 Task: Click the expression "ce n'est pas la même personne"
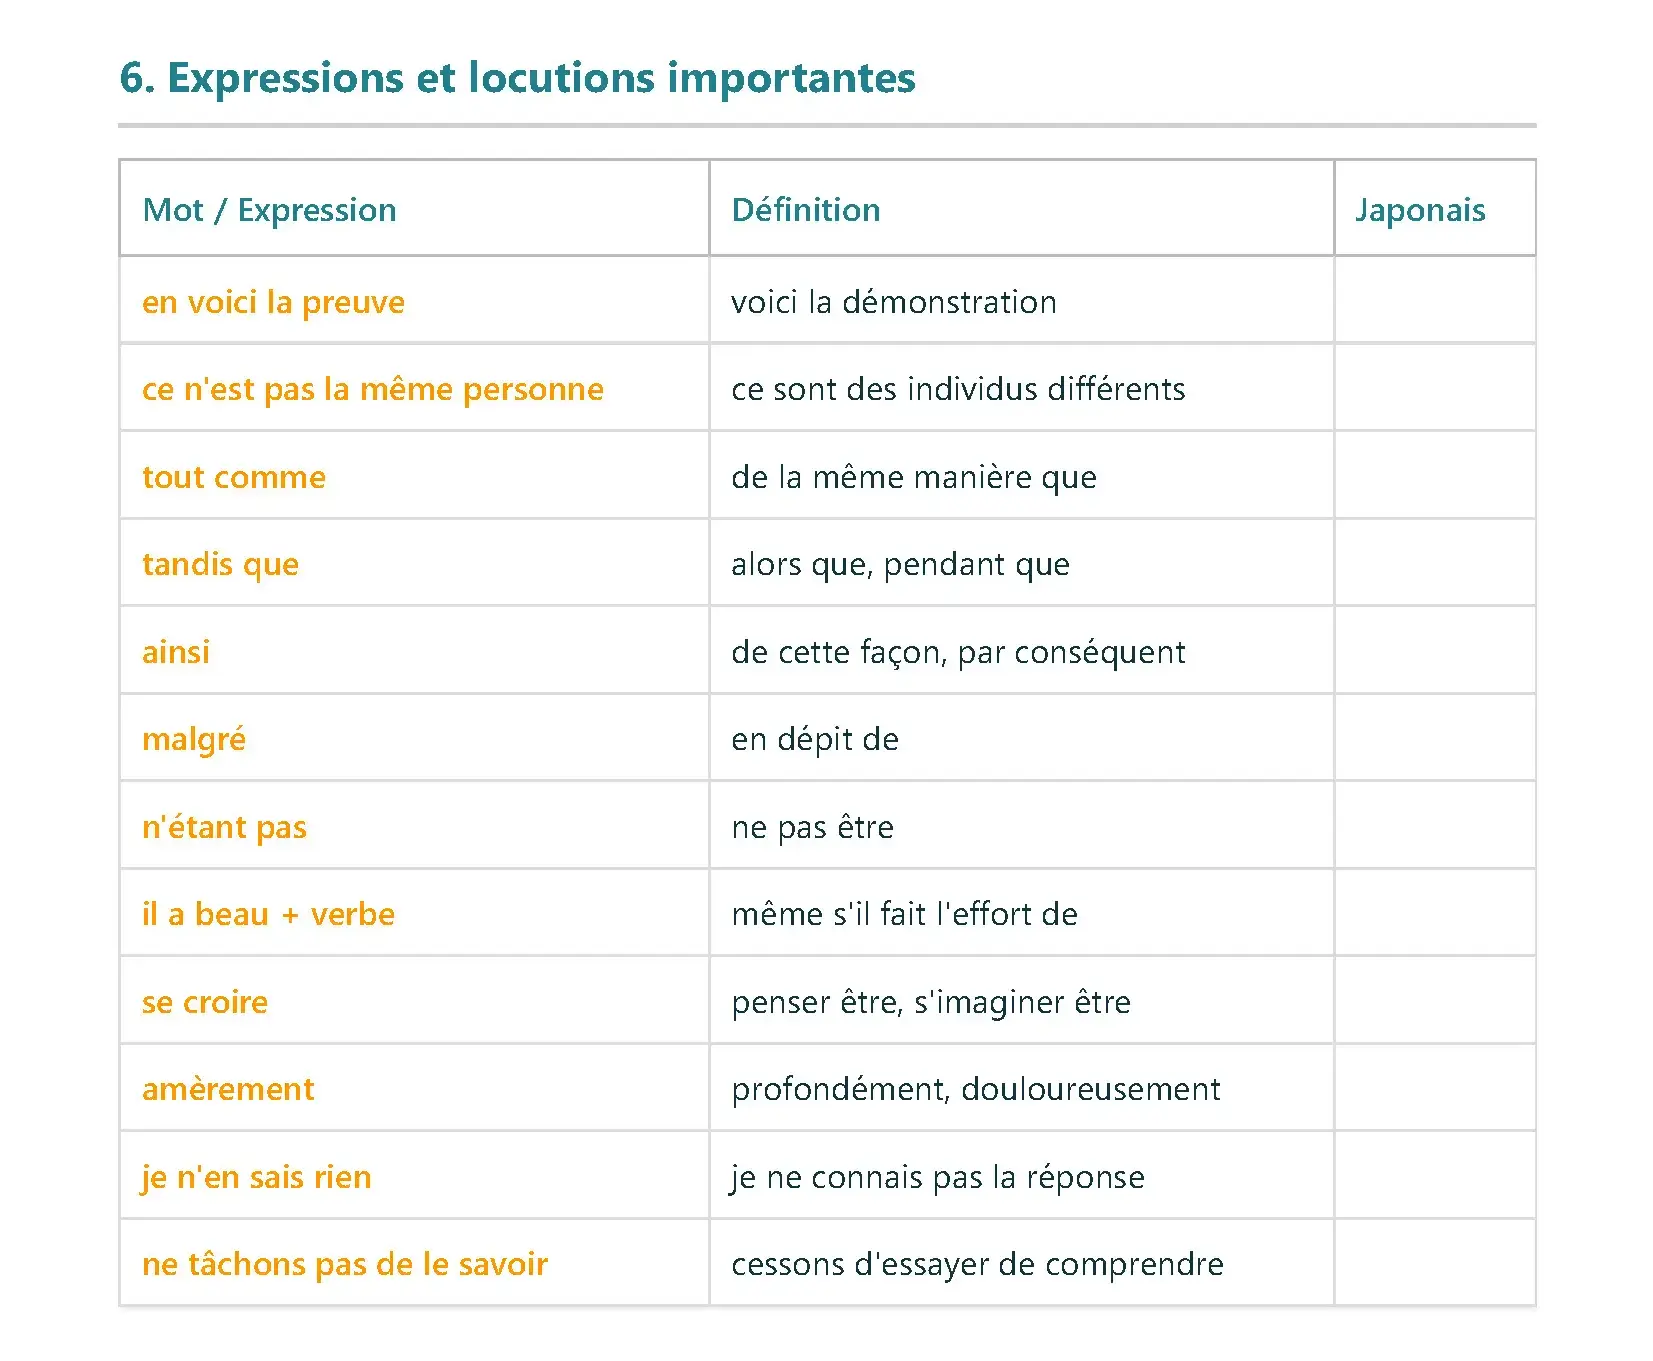coord(373,389)
